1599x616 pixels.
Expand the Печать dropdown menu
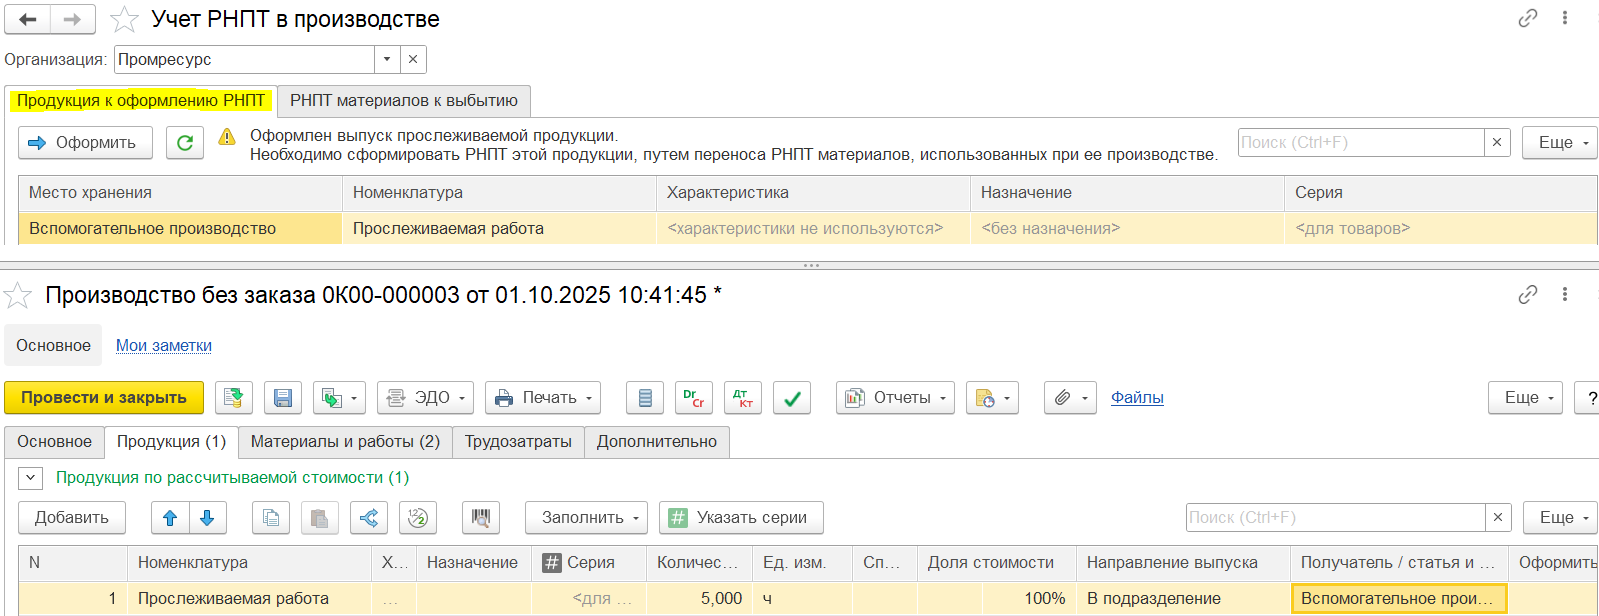coord(543,398)
